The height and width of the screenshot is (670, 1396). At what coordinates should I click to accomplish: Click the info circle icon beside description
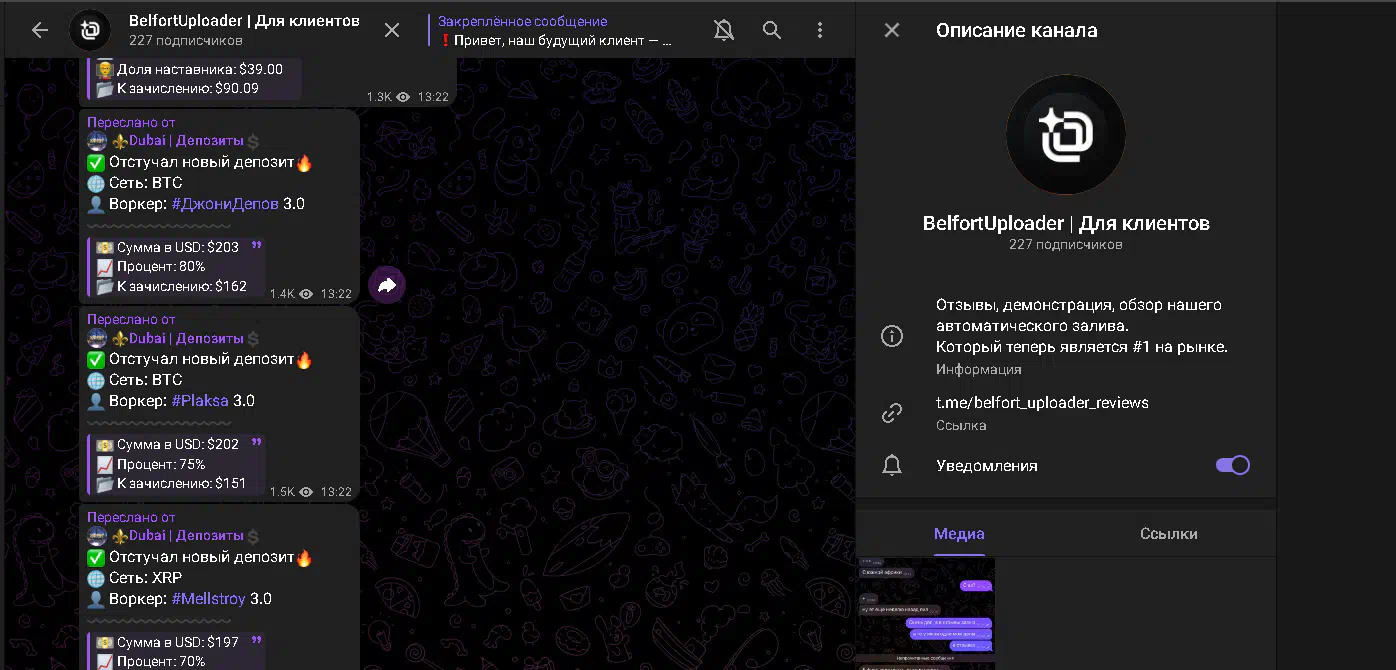(x=892, y=336)
